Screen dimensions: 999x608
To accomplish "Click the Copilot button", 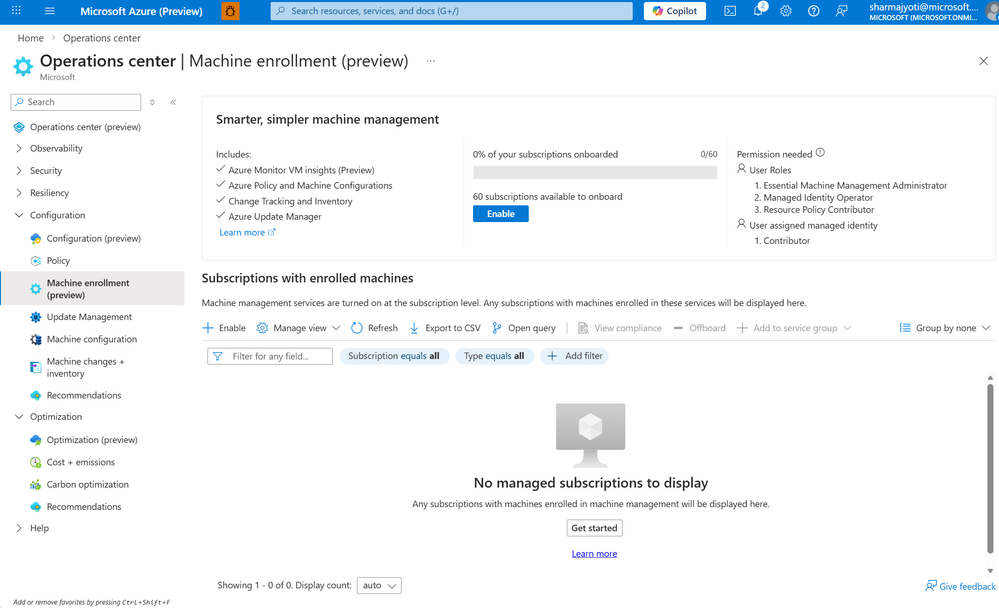I will click(675, 11).
